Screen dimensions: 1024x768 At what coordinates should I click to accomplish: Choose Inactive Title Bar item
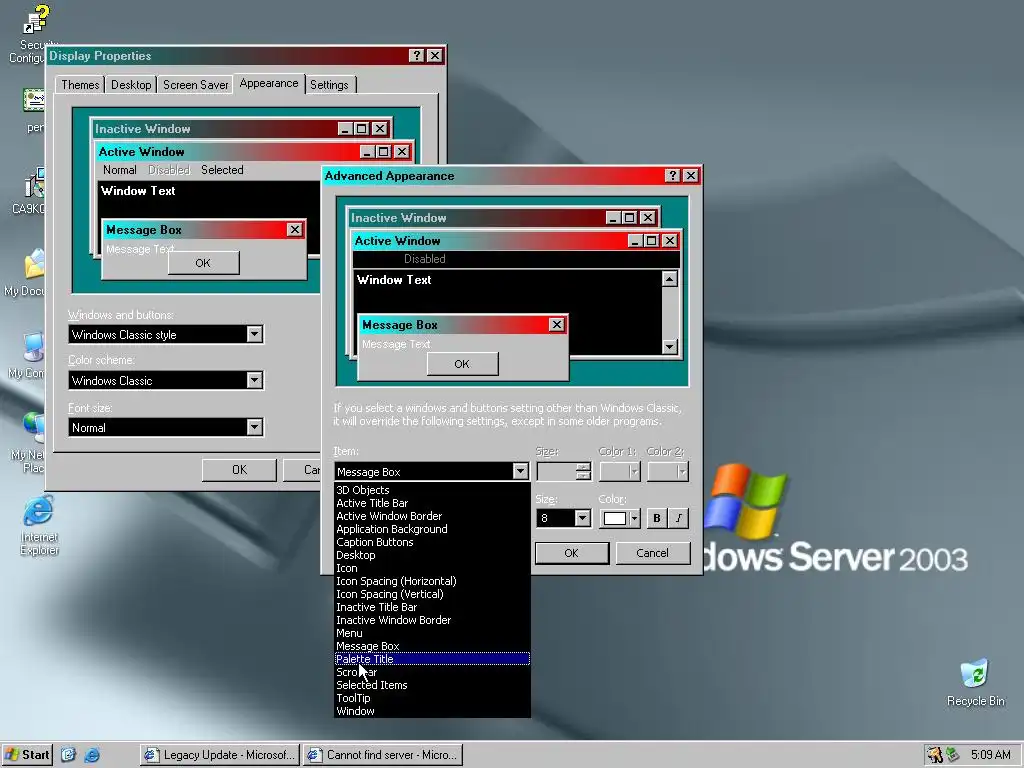coord(432,607)
